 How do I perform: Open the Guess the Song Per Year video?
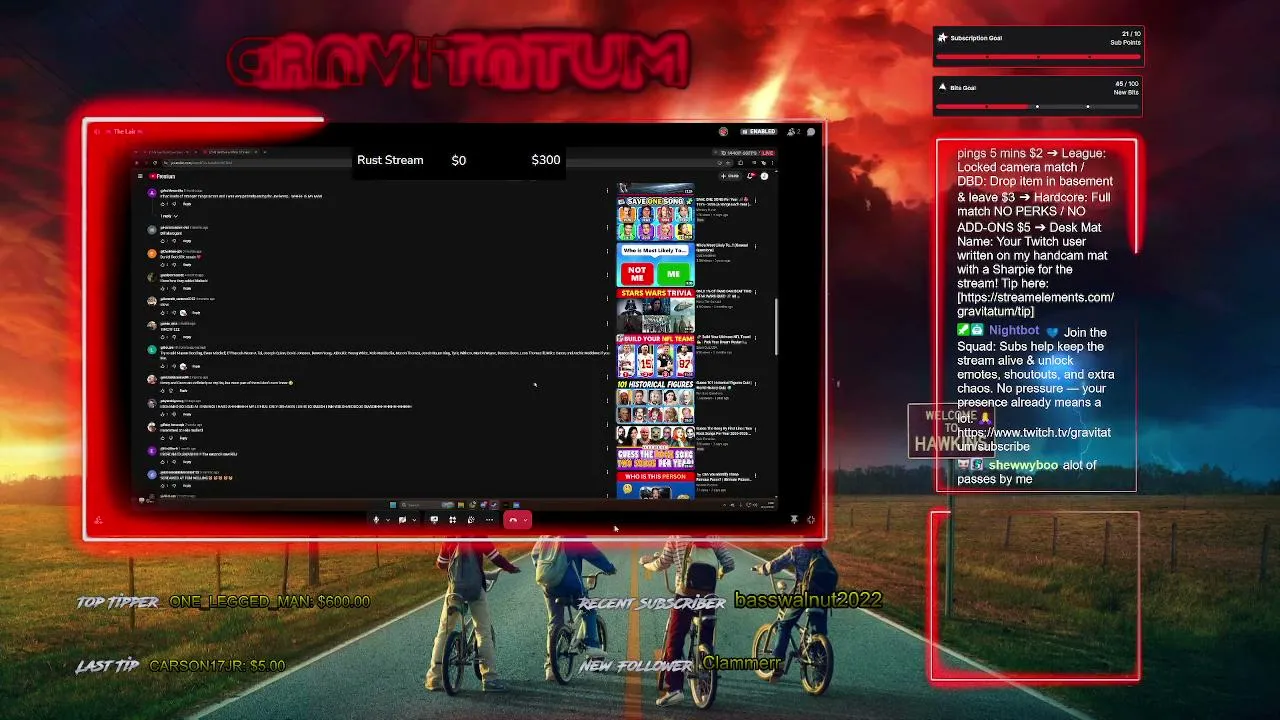point(655,449)
